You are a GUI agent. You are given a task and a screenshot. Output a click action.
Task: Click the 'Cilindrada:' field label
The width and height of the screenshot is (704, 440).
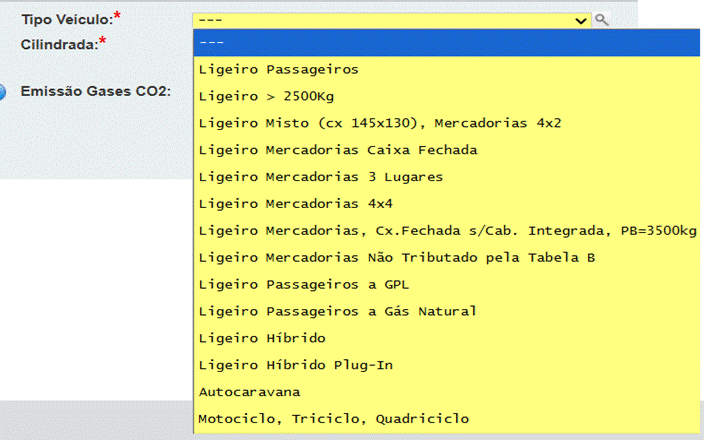58,43
